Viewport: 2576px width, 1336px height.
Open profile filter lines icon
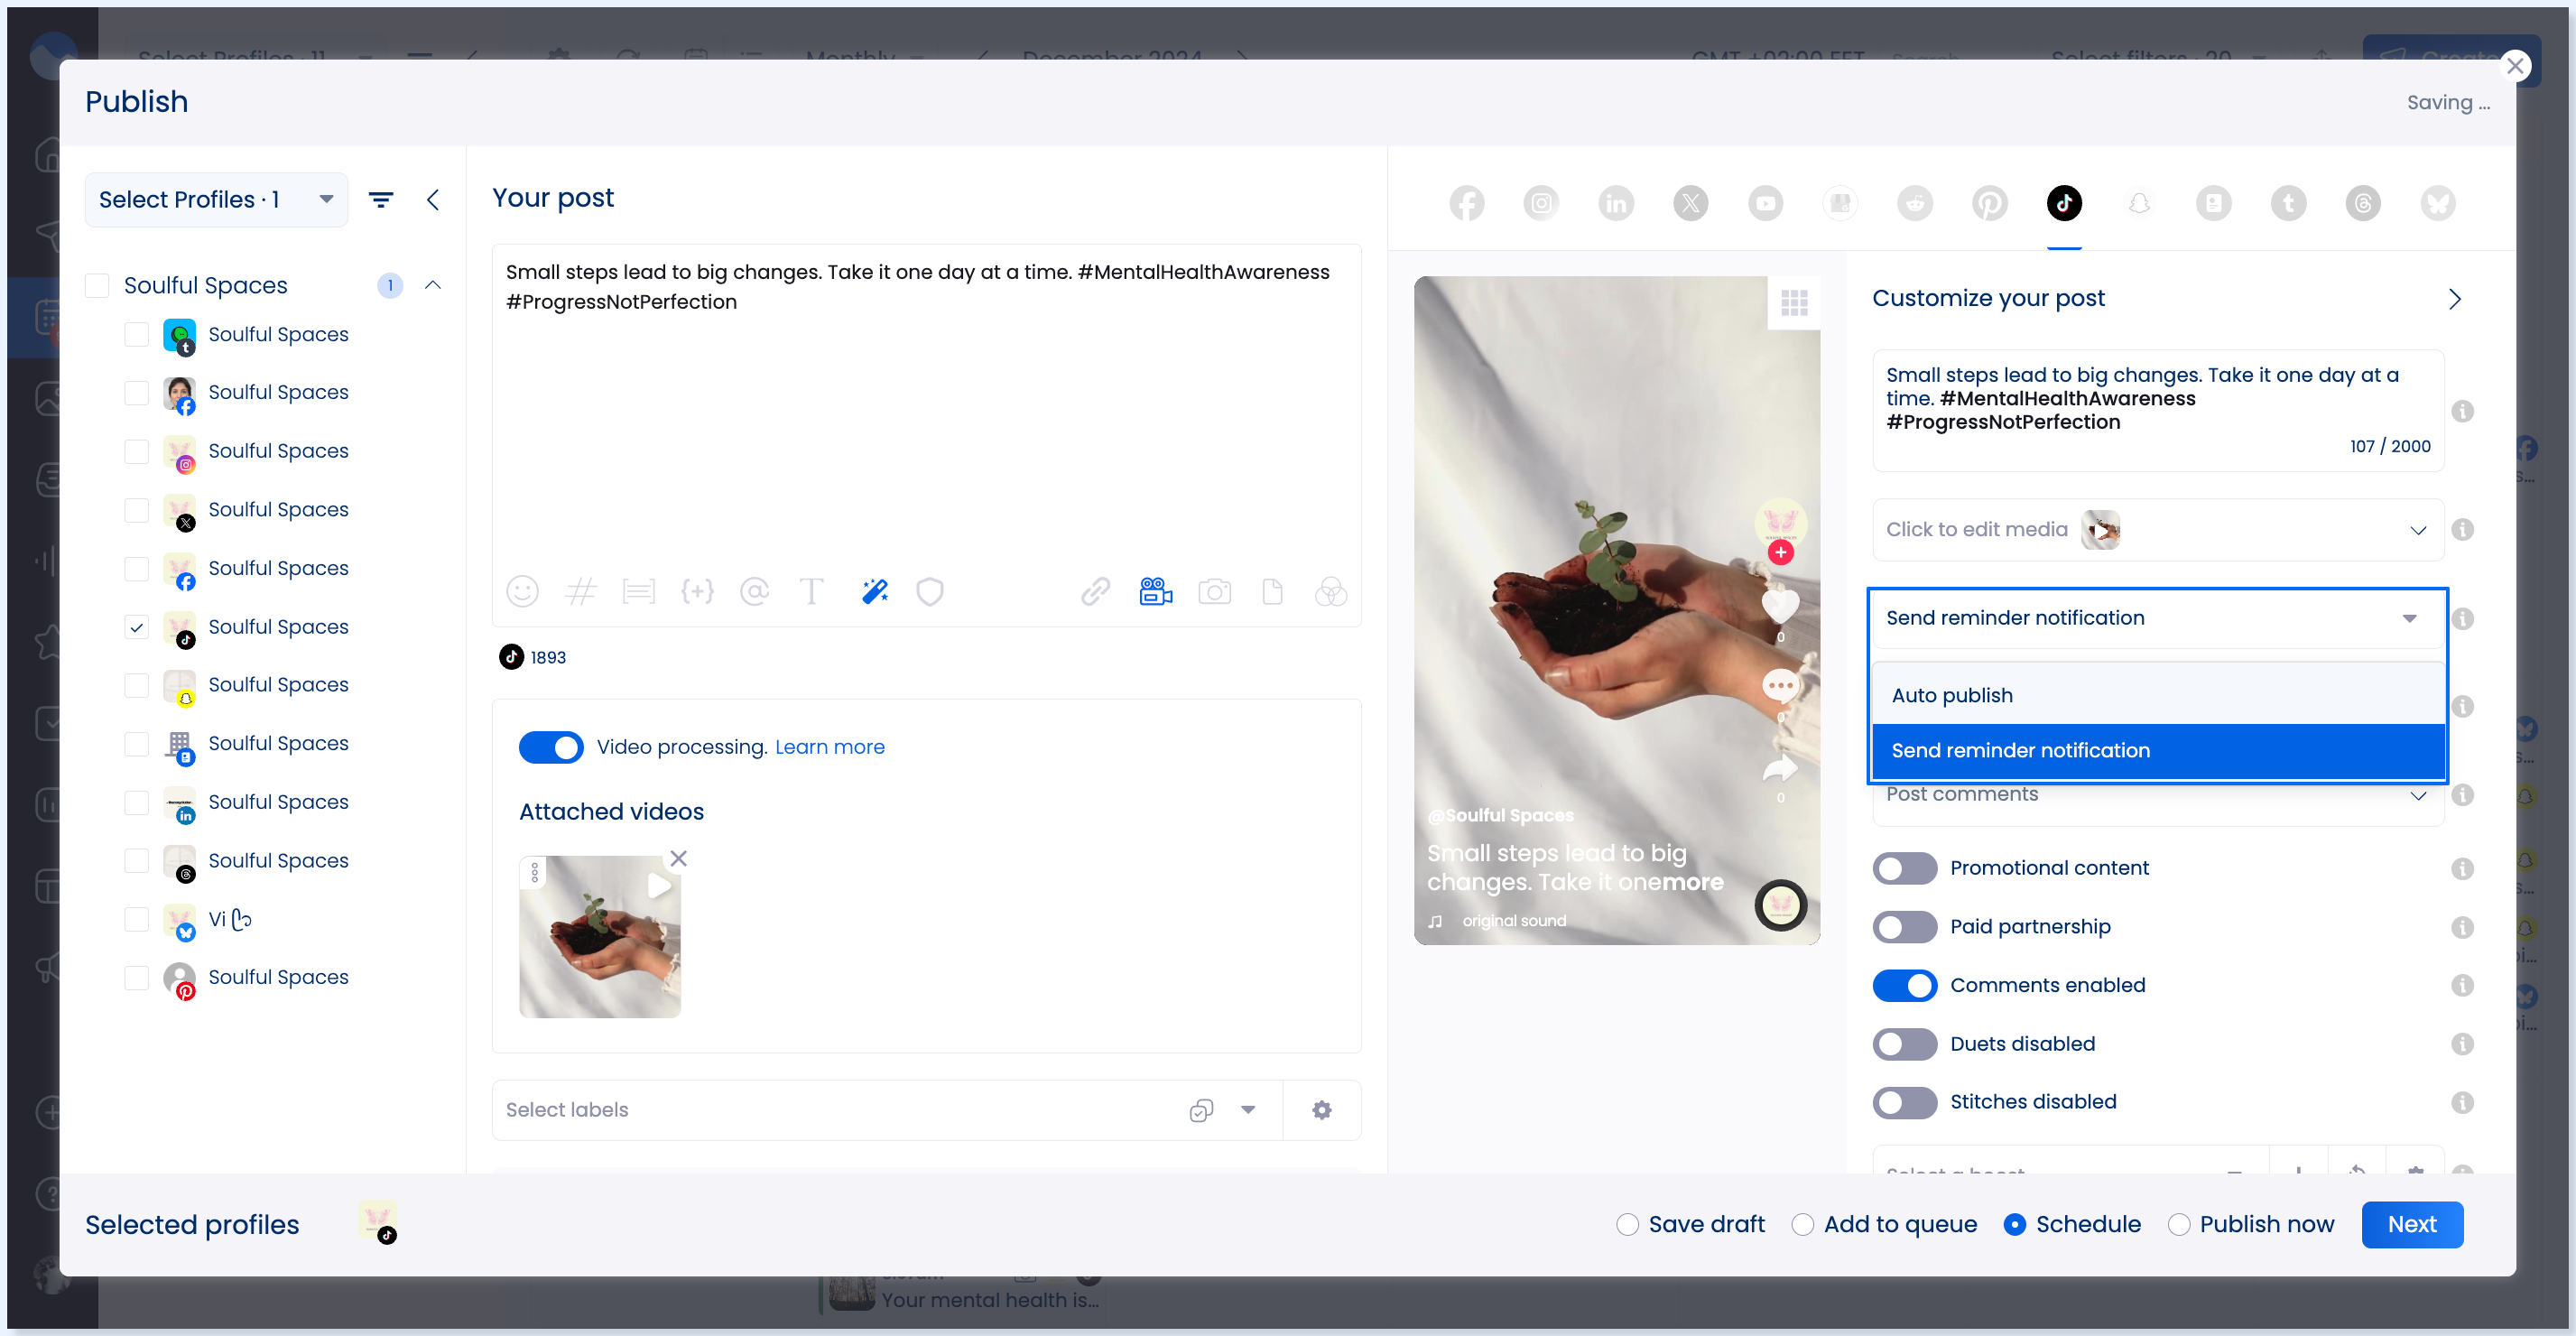tap(381, 200)
